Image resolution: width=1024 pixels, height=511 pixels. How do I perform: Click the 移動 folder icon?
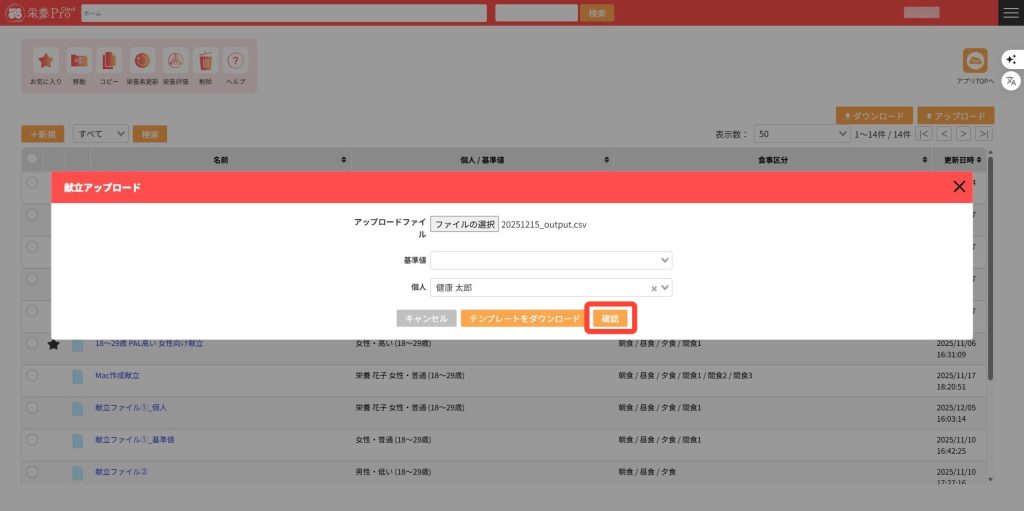(x=79, y=61)
